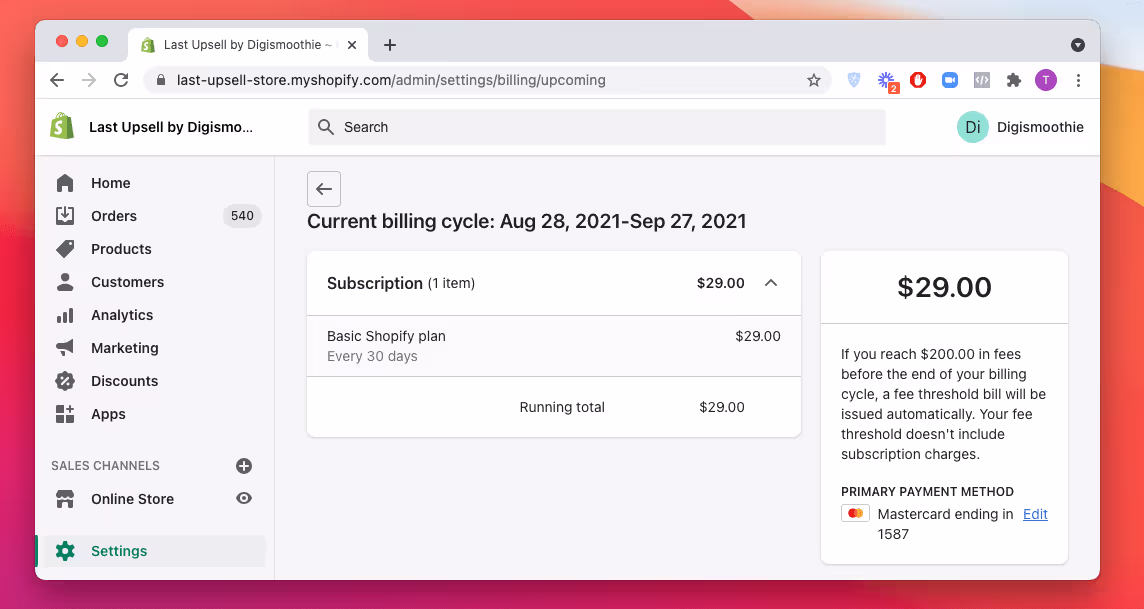Open Analytics from the sidebar
This screenshot has width=1144, height=609.
pos(122,315)
